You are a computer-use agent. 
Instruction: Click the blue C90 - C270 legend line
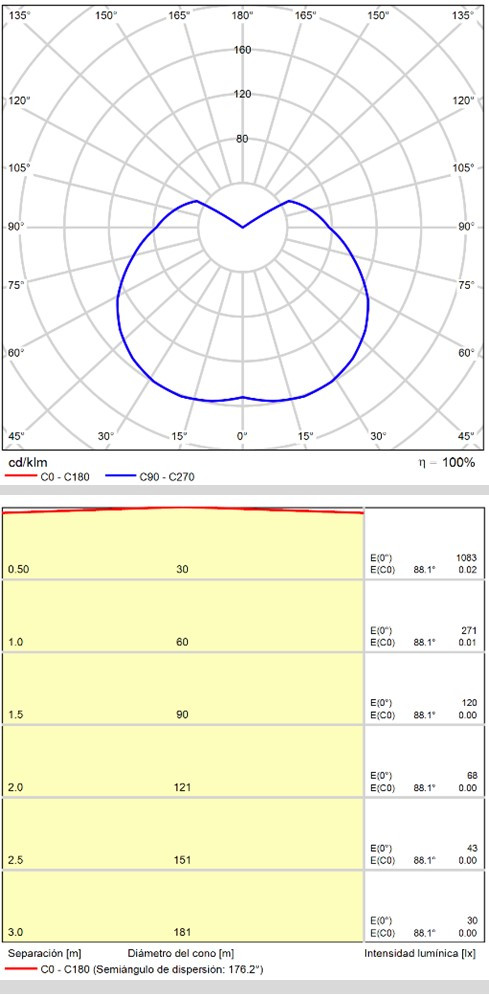(x=119, y=477)
